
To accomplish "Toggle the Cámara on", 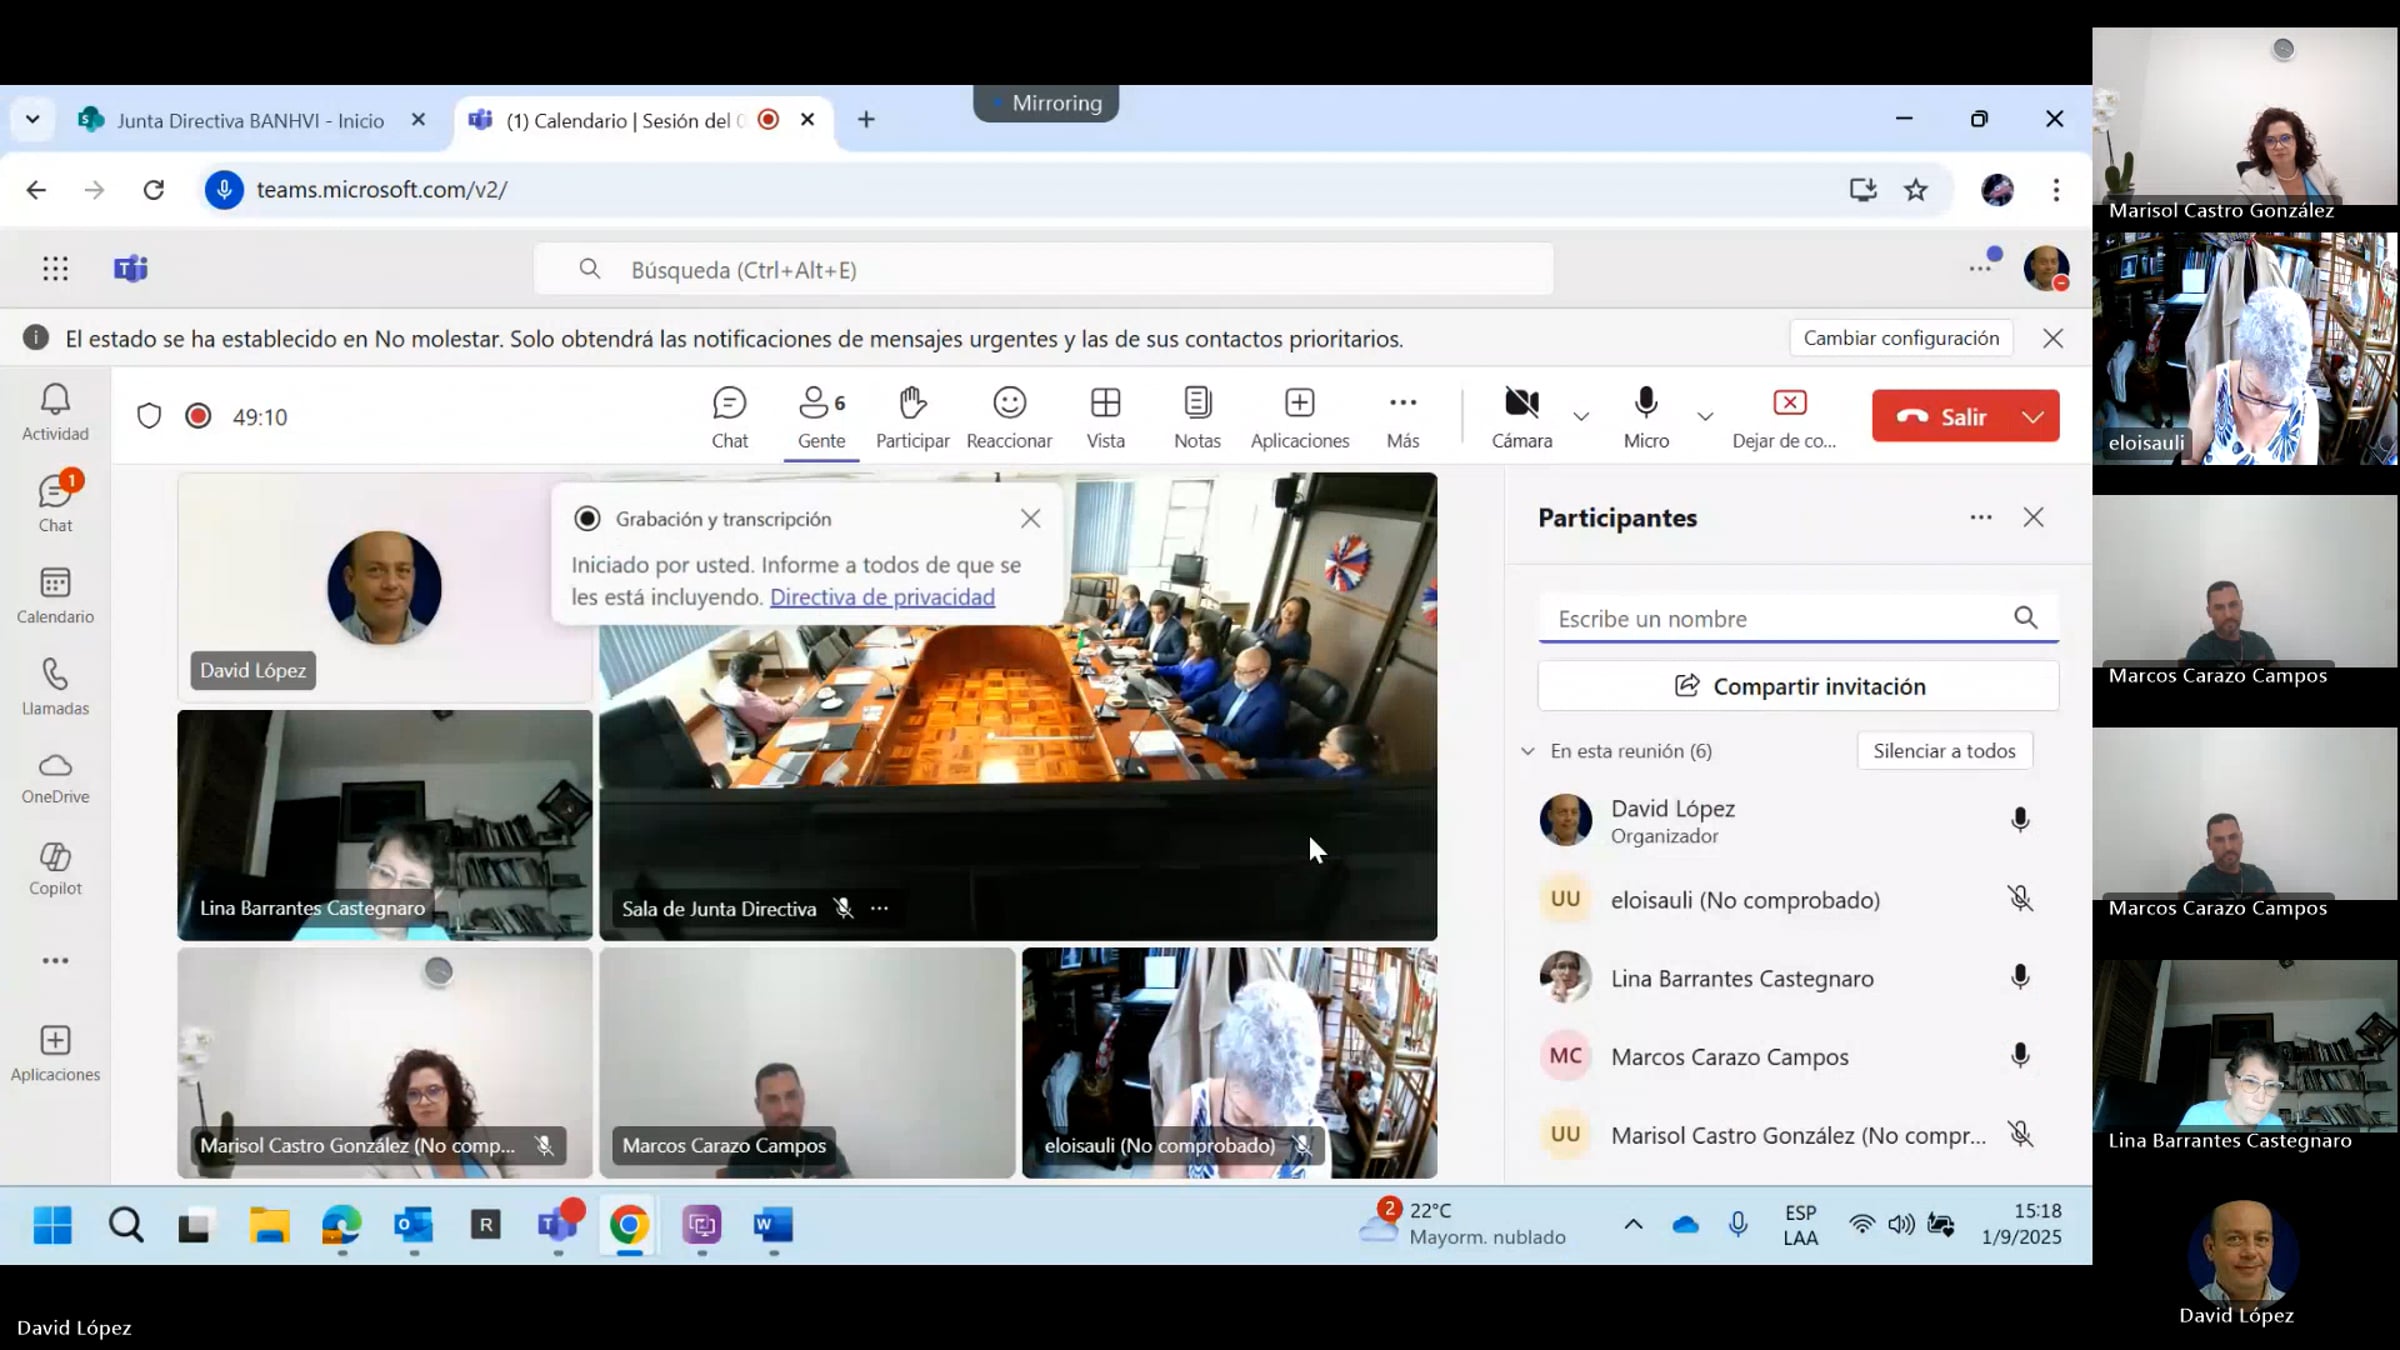I will 1522,417.
